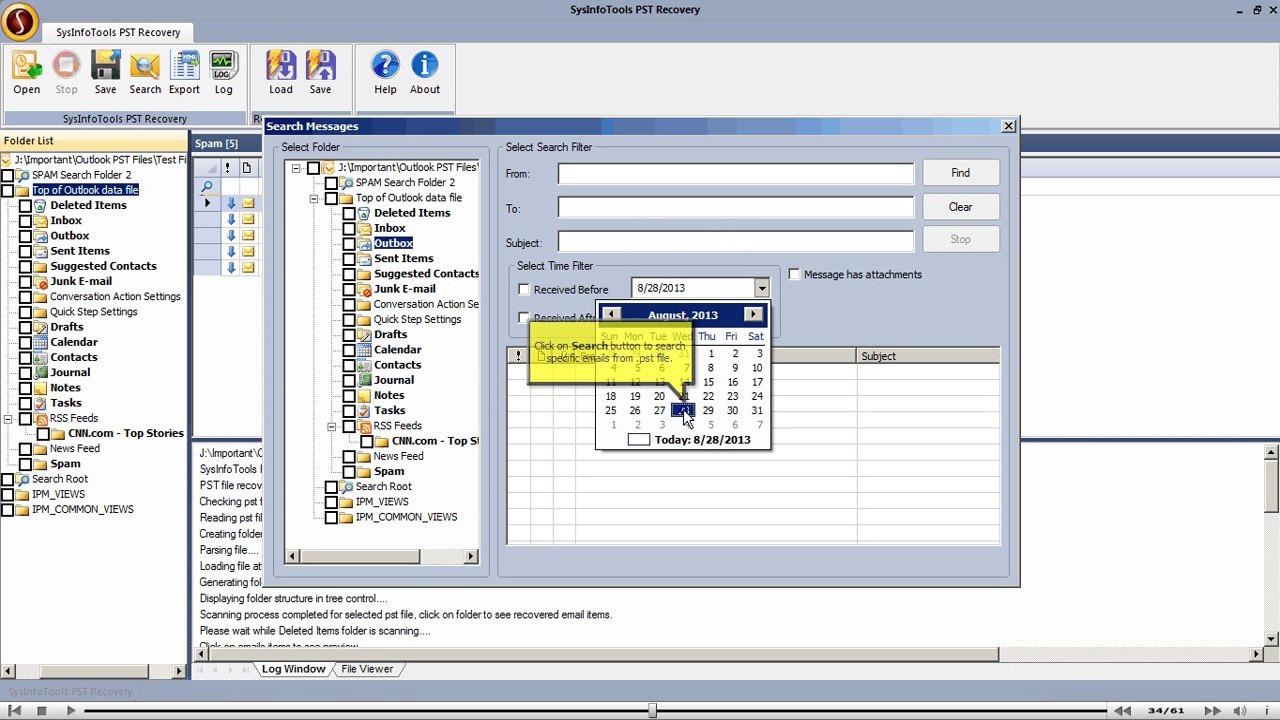1280x720 pixels.
Task: Select August 15 in calendar
Action: [x=708, y=382]
